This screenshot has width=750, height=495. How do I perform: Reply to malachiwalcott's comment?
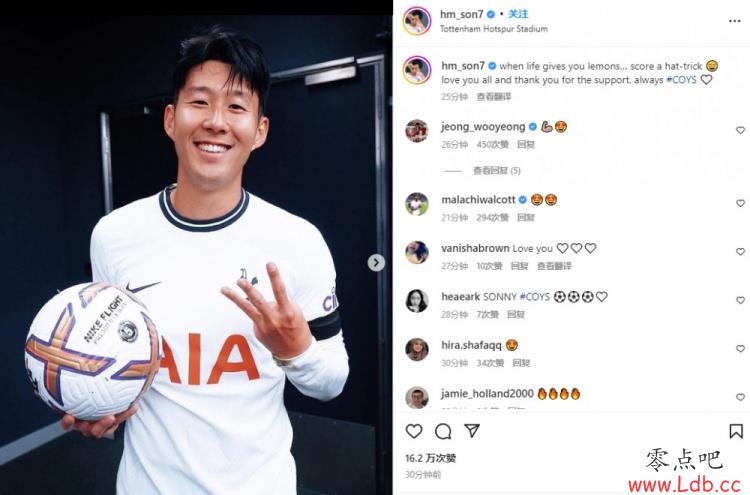tap(526, 218)
